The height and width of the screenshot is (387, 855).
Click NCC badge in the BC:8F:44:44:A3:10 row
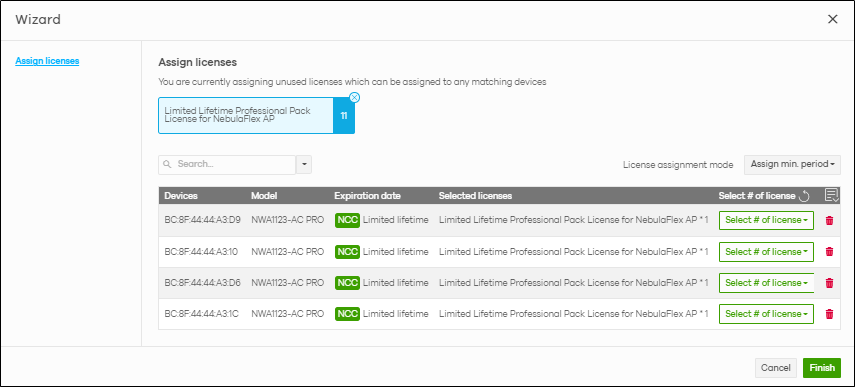coord(347,251)
